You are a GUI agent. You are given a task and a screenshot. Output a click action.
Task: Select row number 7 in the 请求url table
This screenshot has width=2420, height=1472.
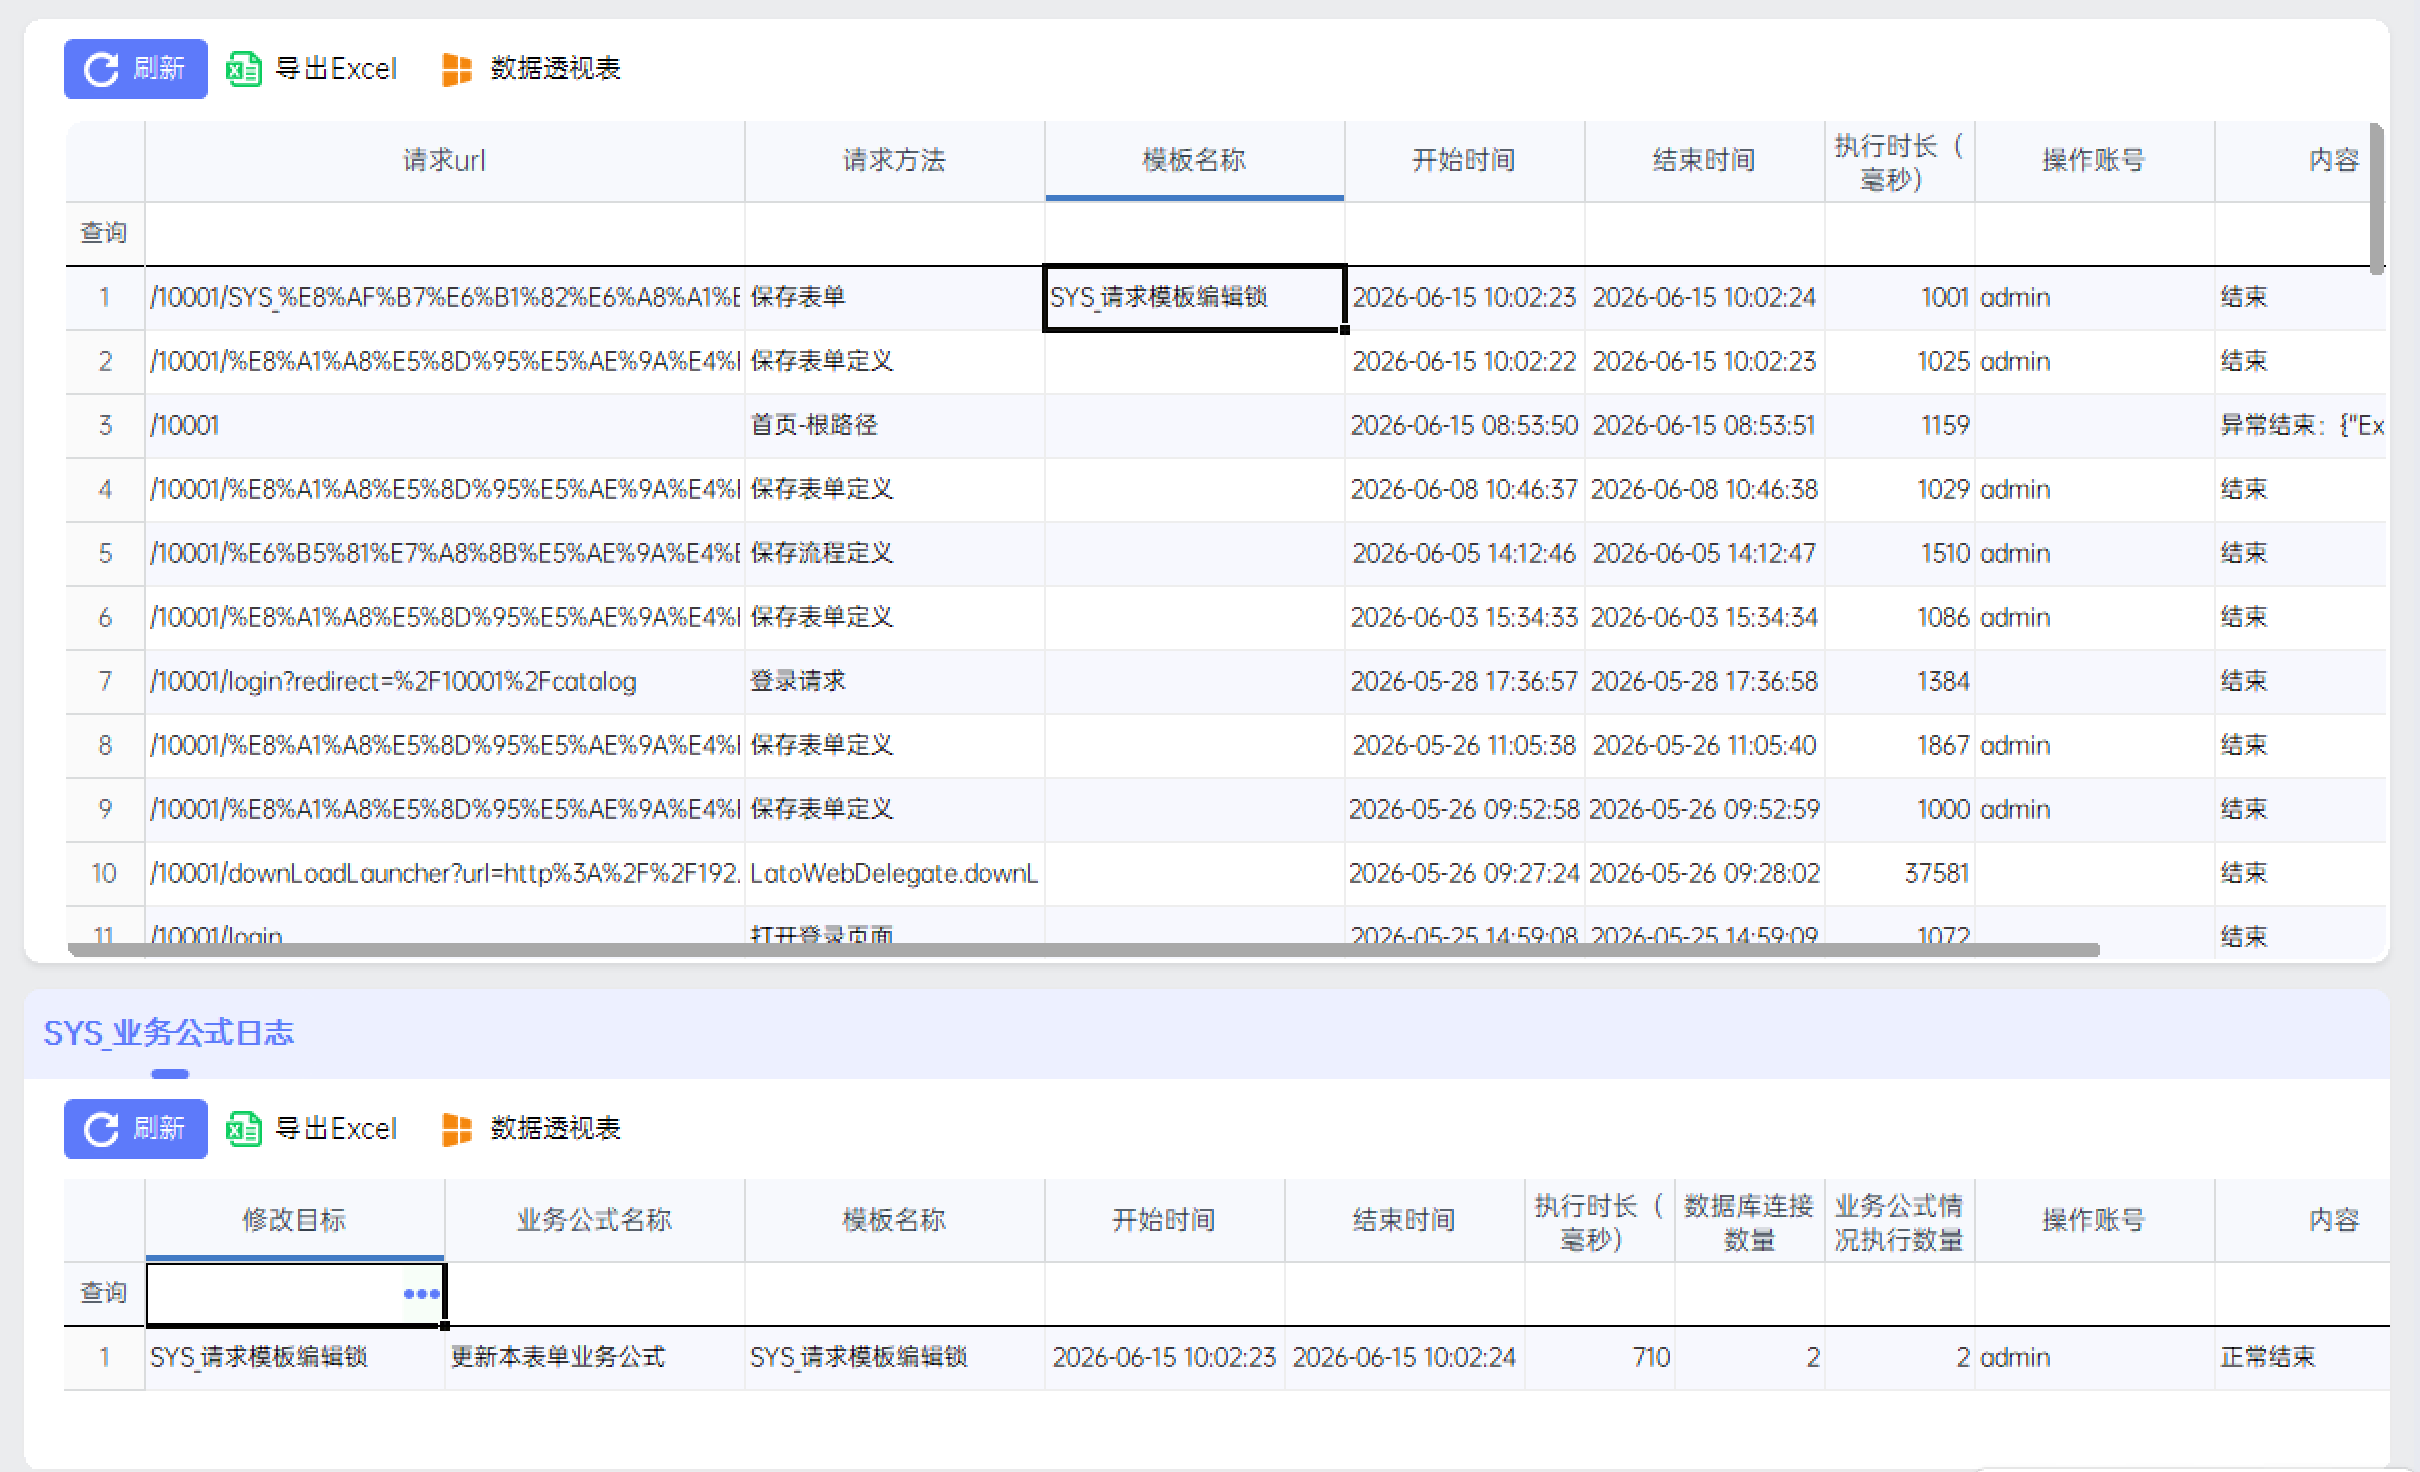point(105,682)
